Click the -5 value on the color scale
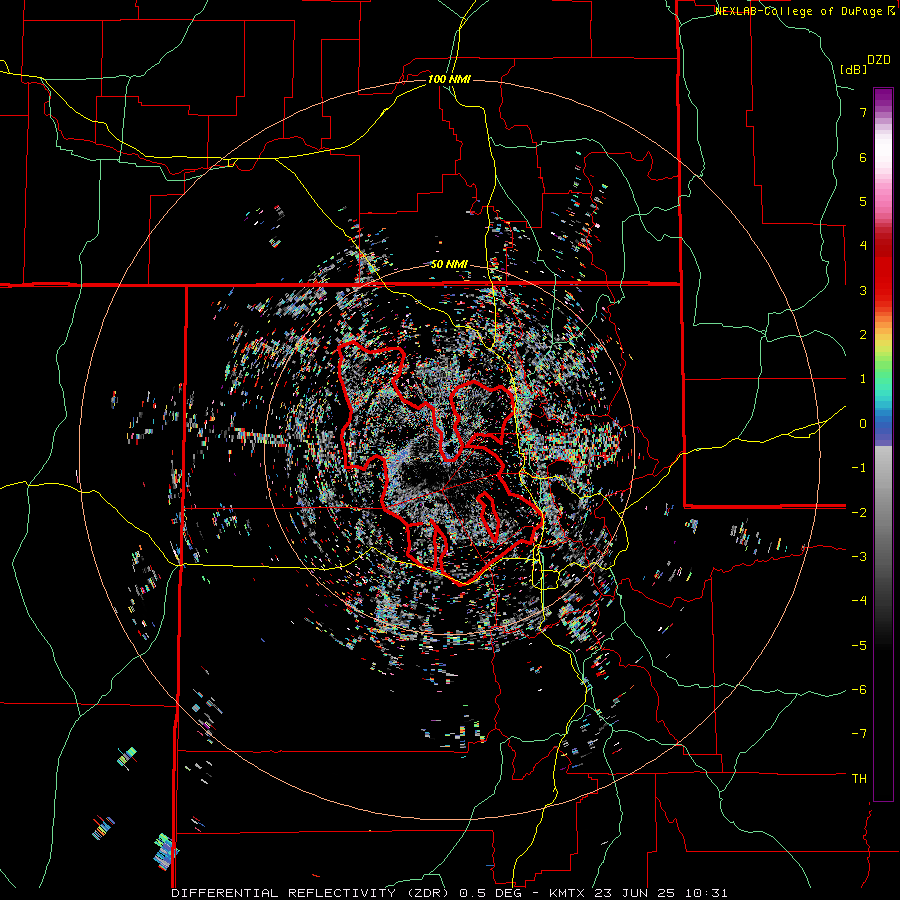The width and height of the screenshot is (900, 900). 859,645
